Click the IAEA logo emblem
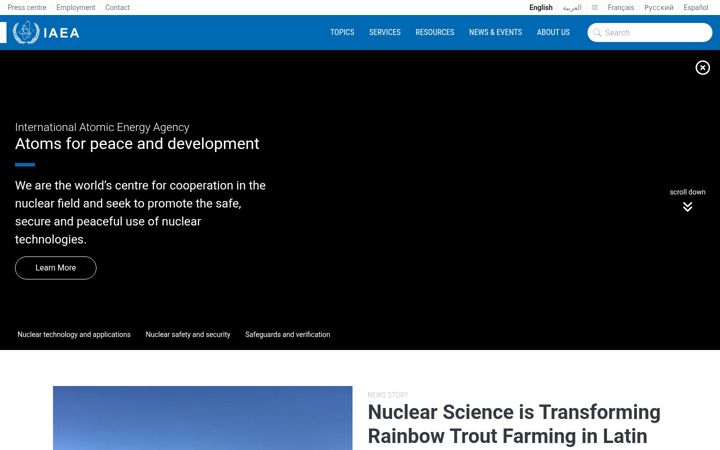 coord(26,32)
